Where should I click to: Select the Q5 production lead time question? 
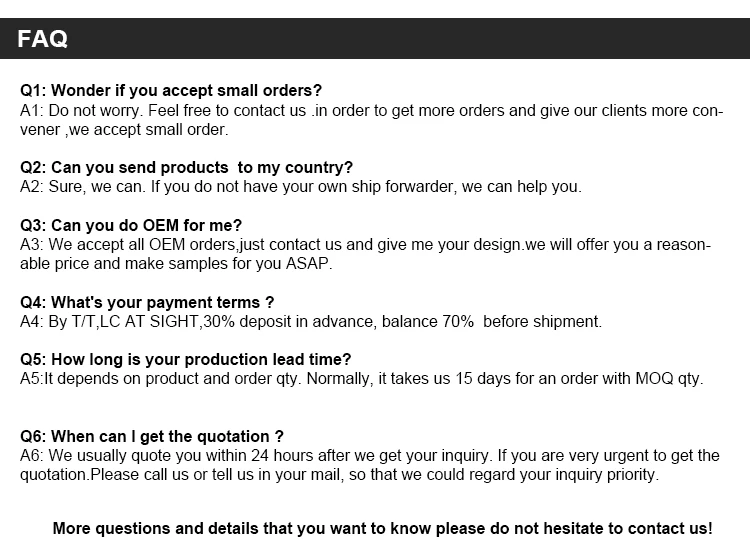tap(186, 359)
